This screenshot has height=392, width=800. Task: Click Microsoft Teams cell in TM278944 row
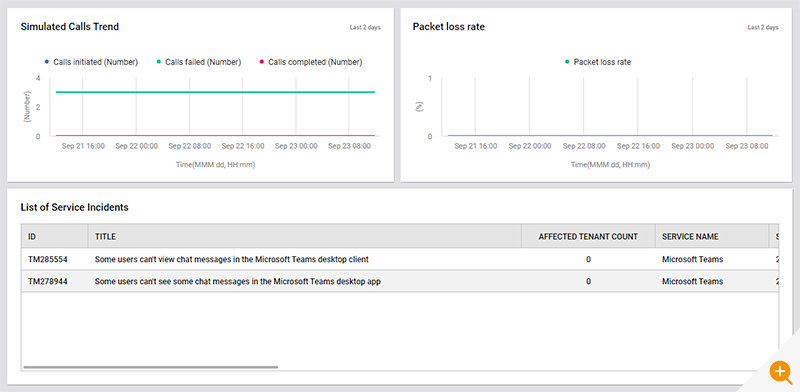(x=692, y=281)
